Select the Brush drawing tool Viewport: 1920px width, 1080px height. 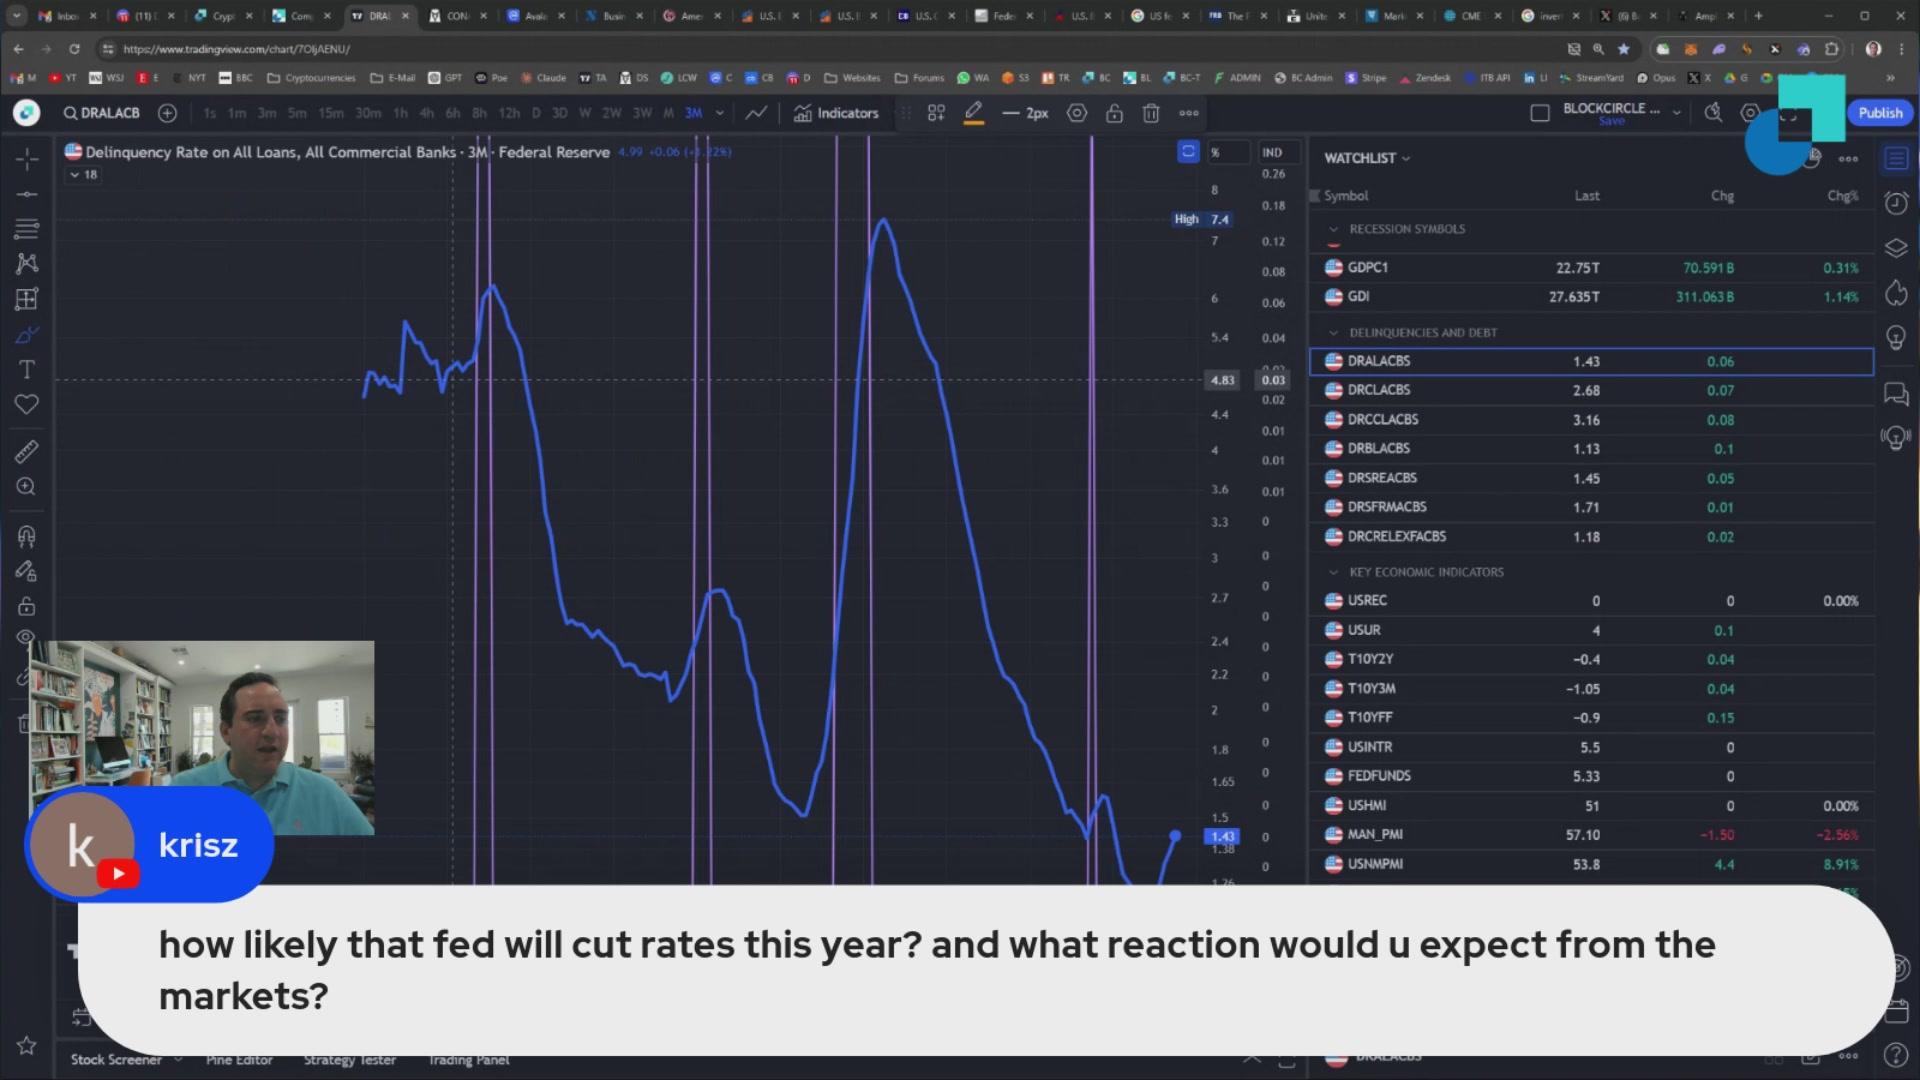[27, 334]
